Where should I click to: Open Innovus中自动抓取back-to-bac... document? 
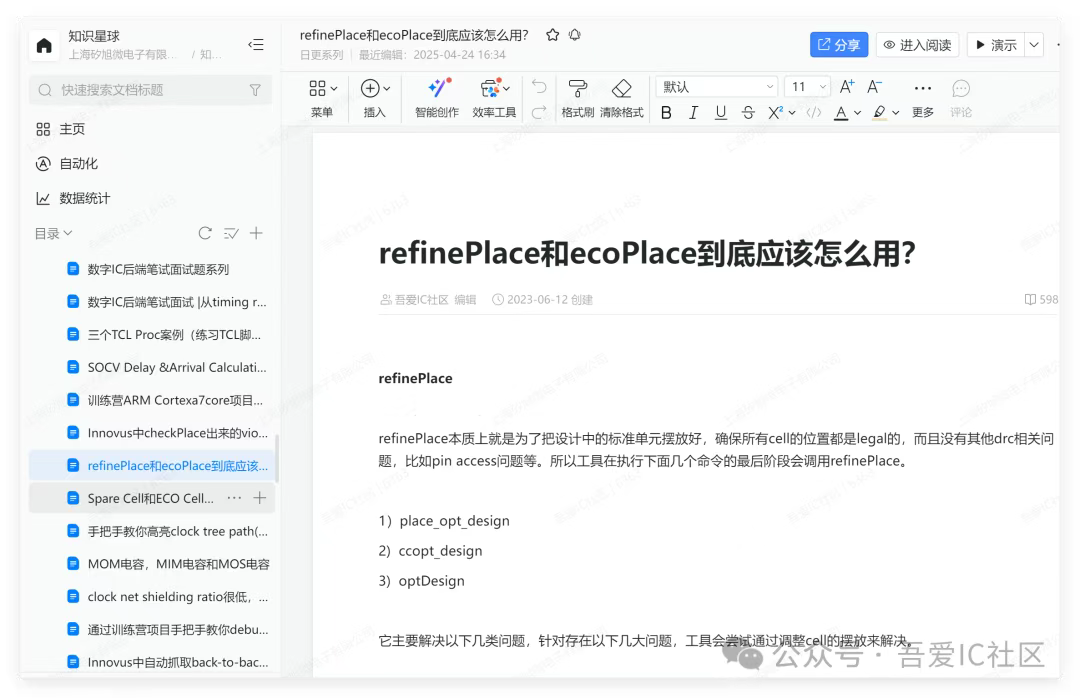(x=152, y=661)
